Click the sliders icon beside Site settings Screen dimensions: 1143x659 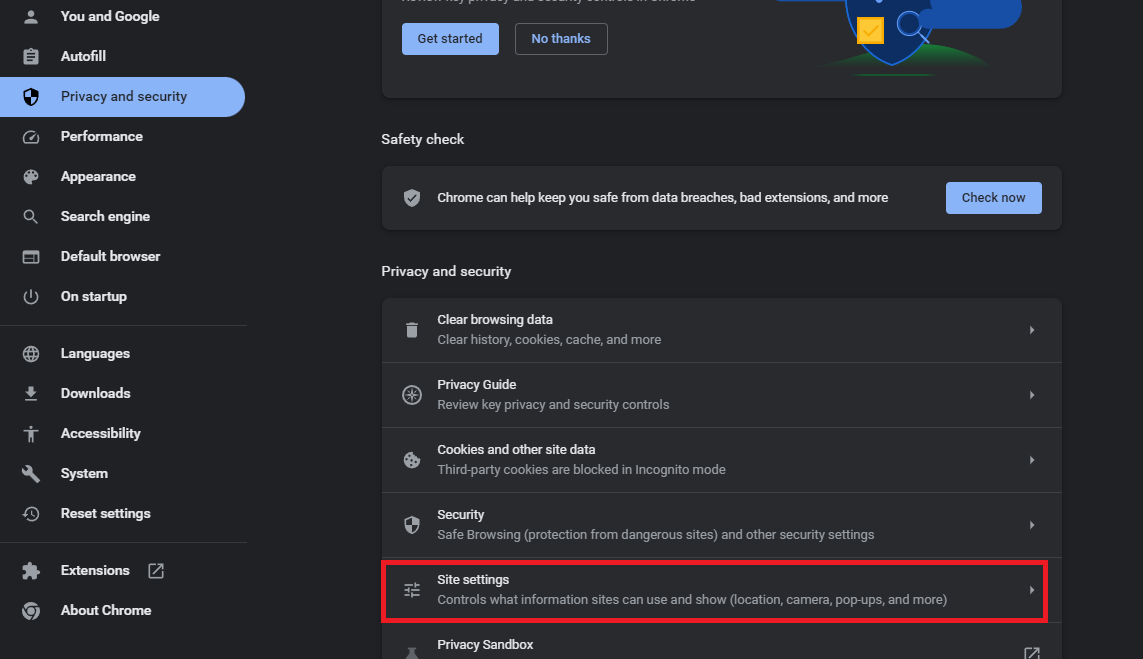(412, 590)
